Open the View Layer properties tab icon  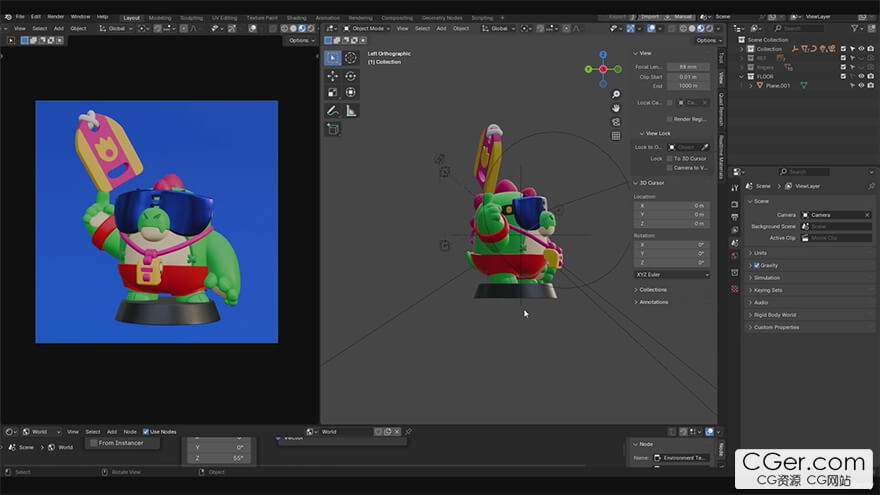point(735,230)
